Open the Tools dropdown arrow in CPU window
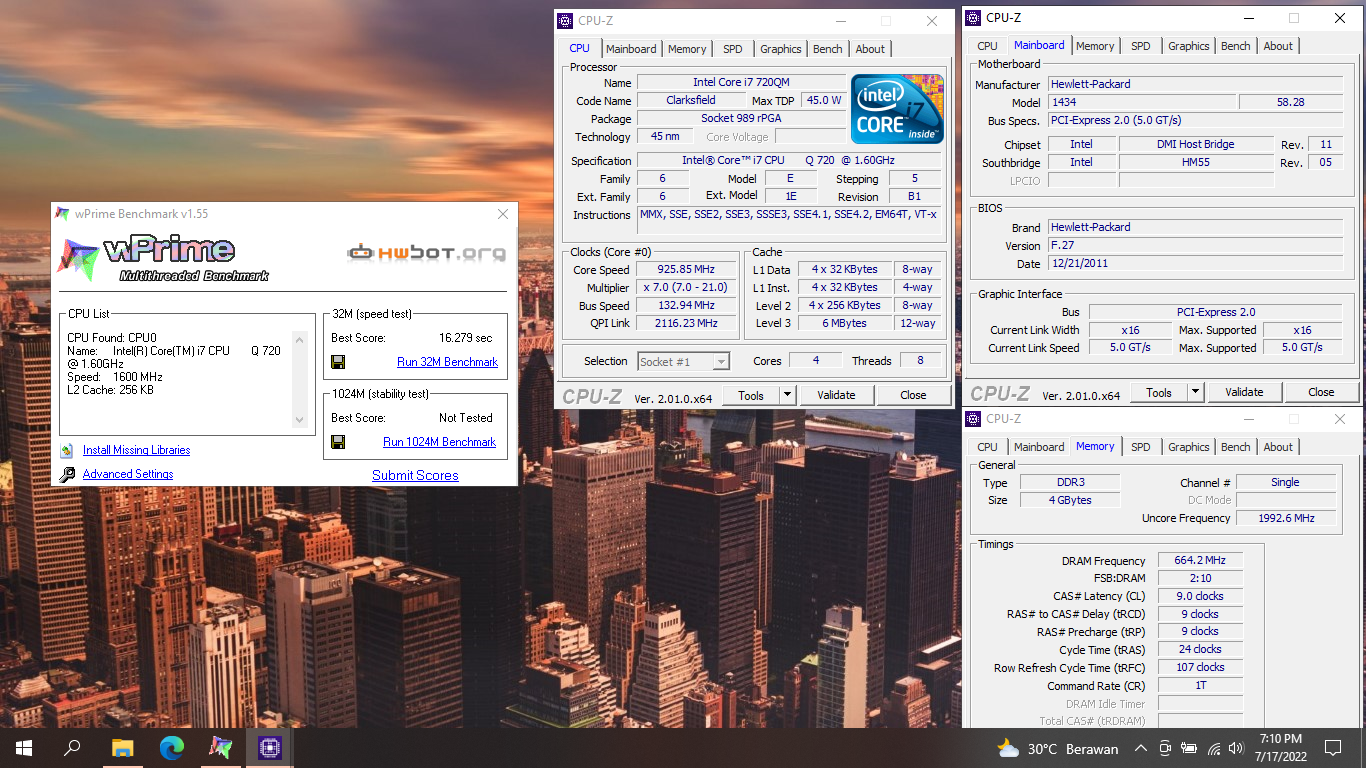This screenshot has width=1366, height=768. 787,395
